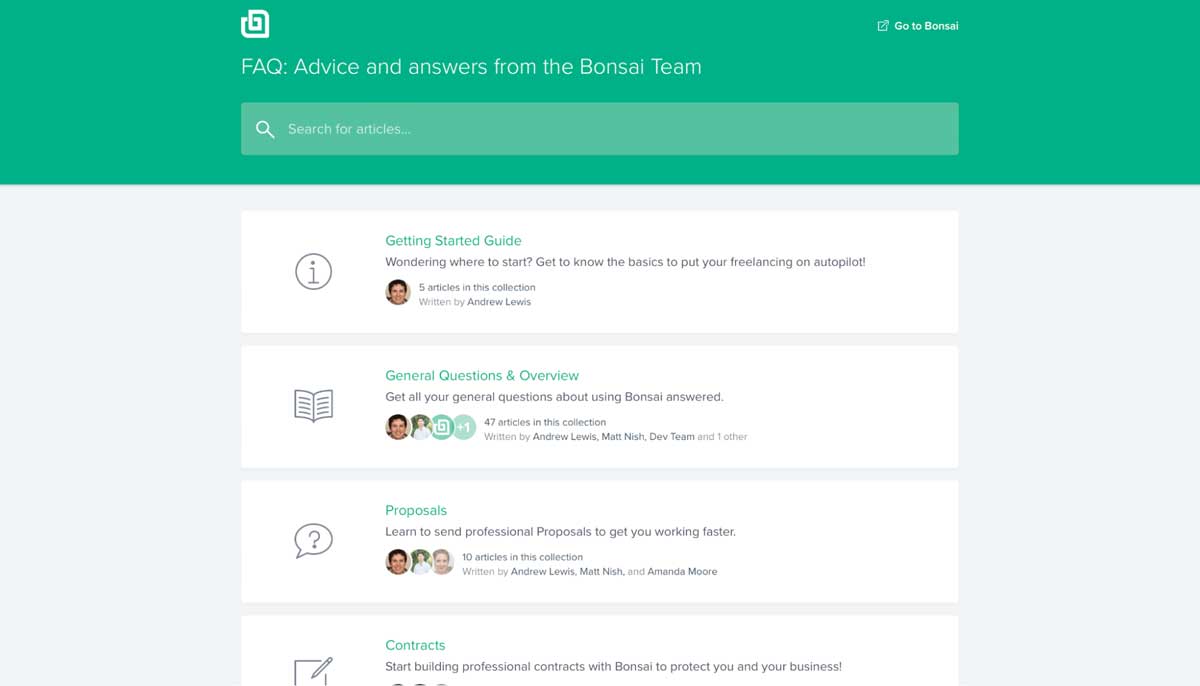This screenshot has height=686, width=1200.
Task: Click the Bonsai logo in the header
Action: tap(255, 23)
